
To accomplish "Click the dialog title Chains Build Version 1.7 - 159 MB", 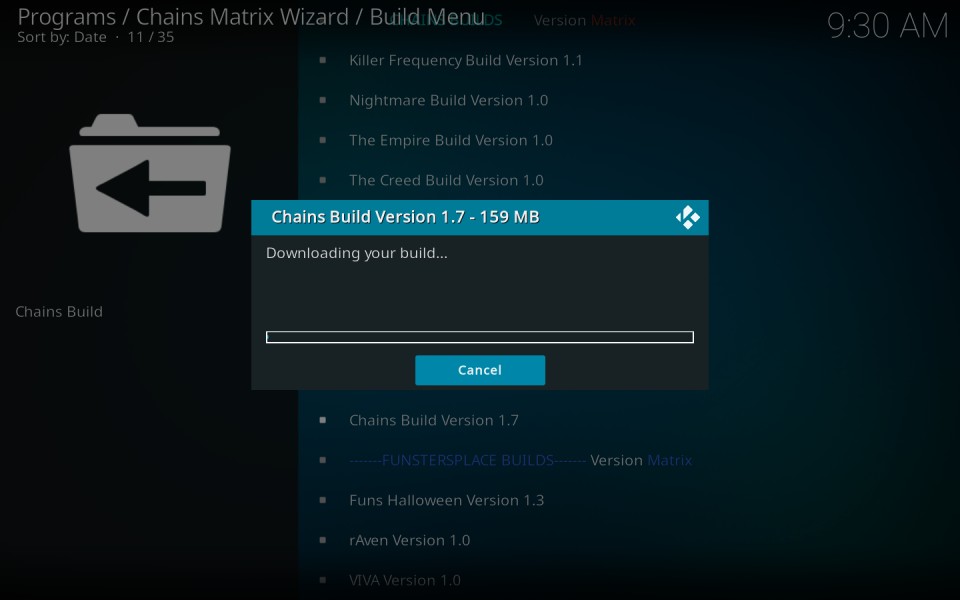I will tap(405, 217).
